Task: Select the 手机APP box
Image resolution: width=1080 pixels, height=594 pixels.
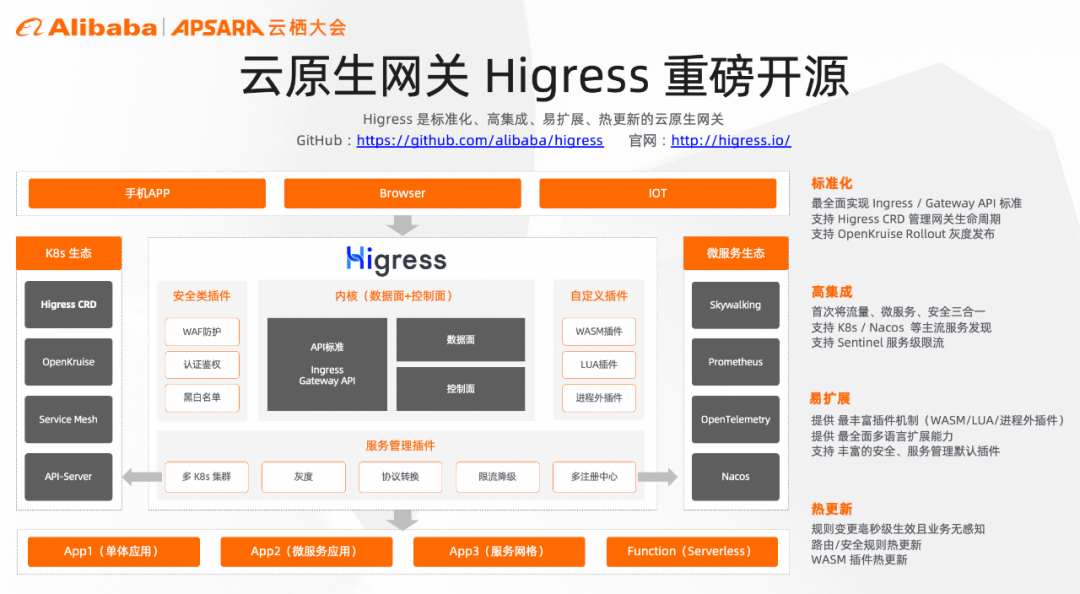Action: tap(147, 193)
